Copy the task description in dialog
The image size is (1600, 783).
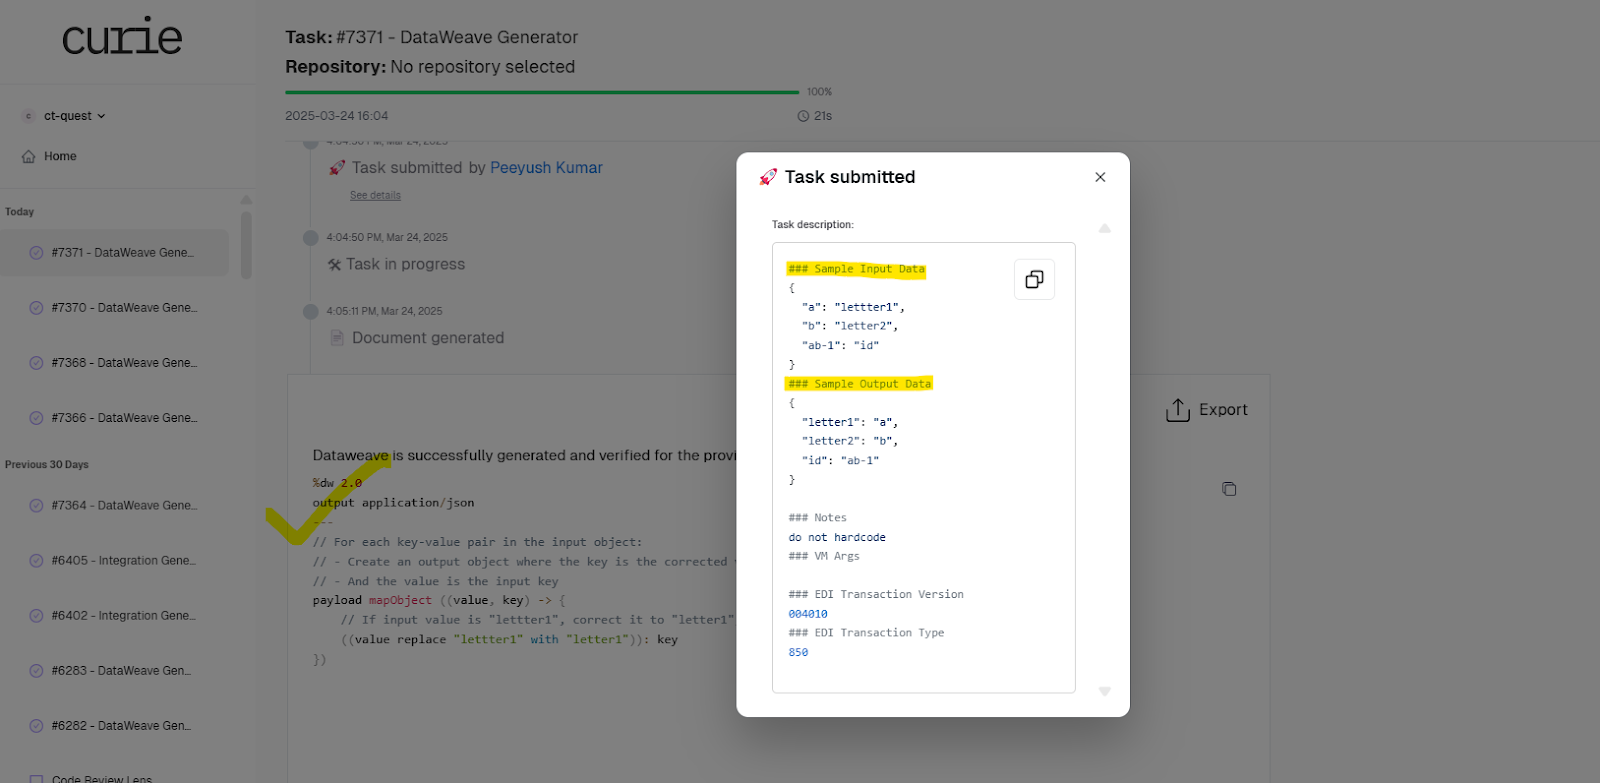[x=1035, y=279]
